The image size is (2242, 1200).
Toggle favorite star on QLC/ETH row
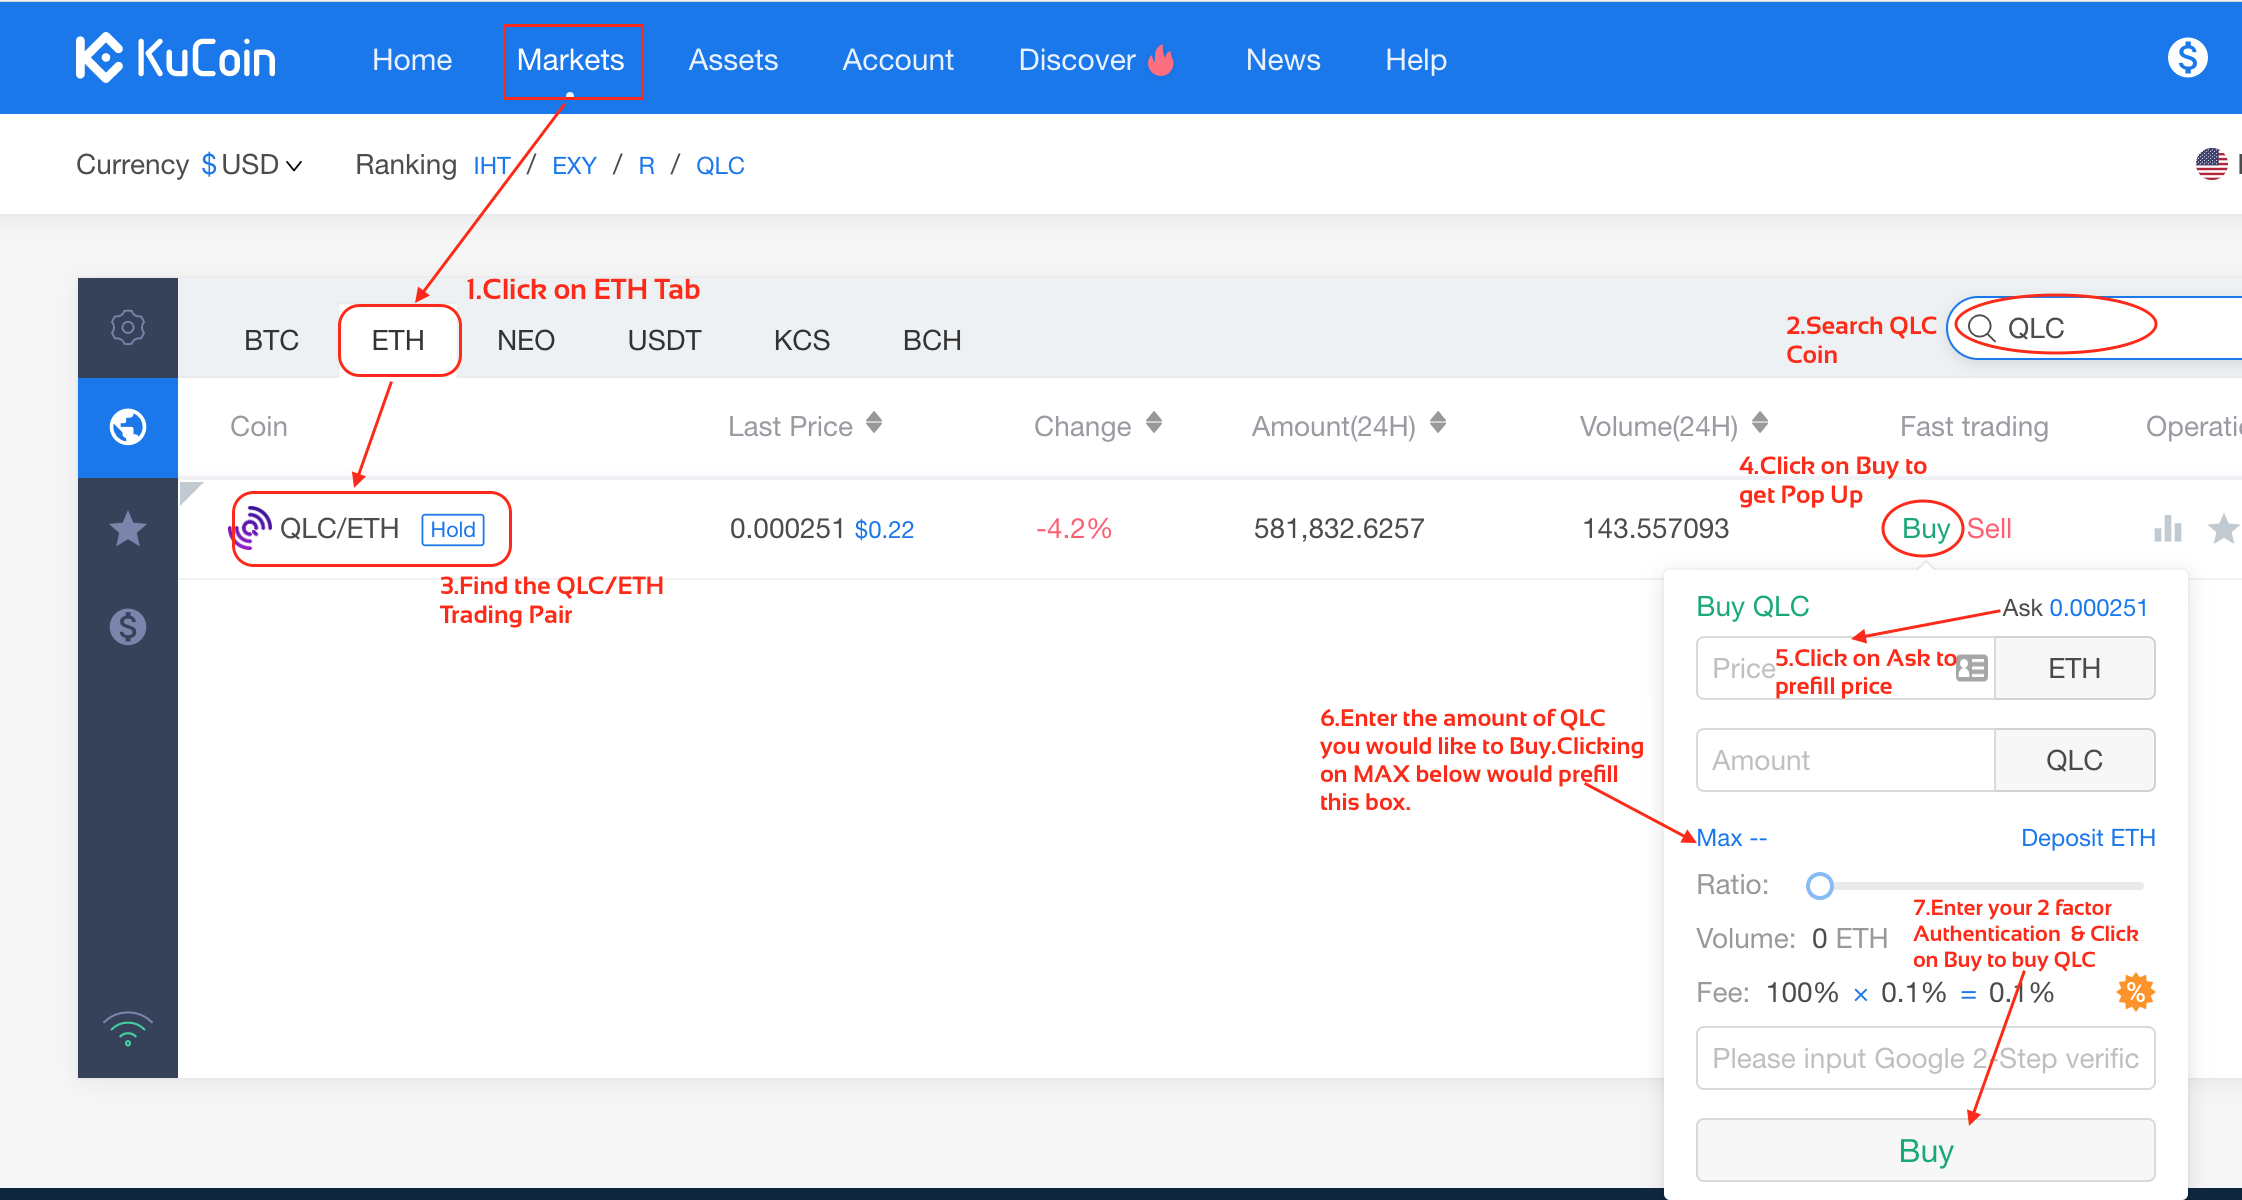click(x=2222, y=528)
